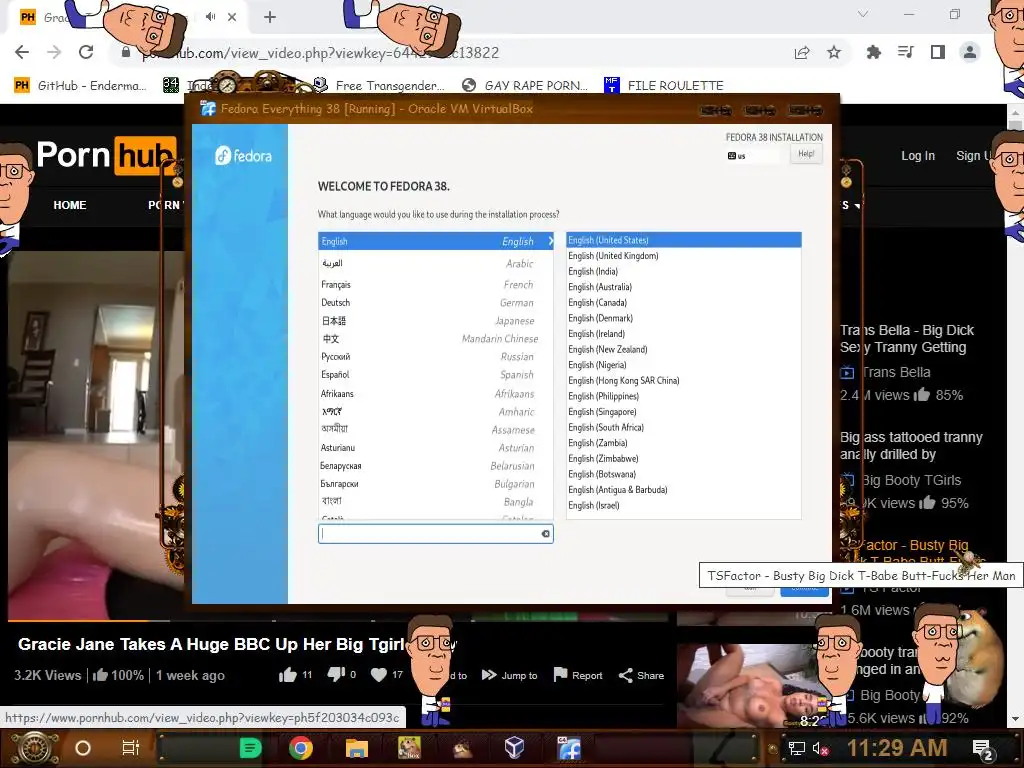Select English (Zambia) locale
The image size is (1024, 768).
click(x=684, y=443)
